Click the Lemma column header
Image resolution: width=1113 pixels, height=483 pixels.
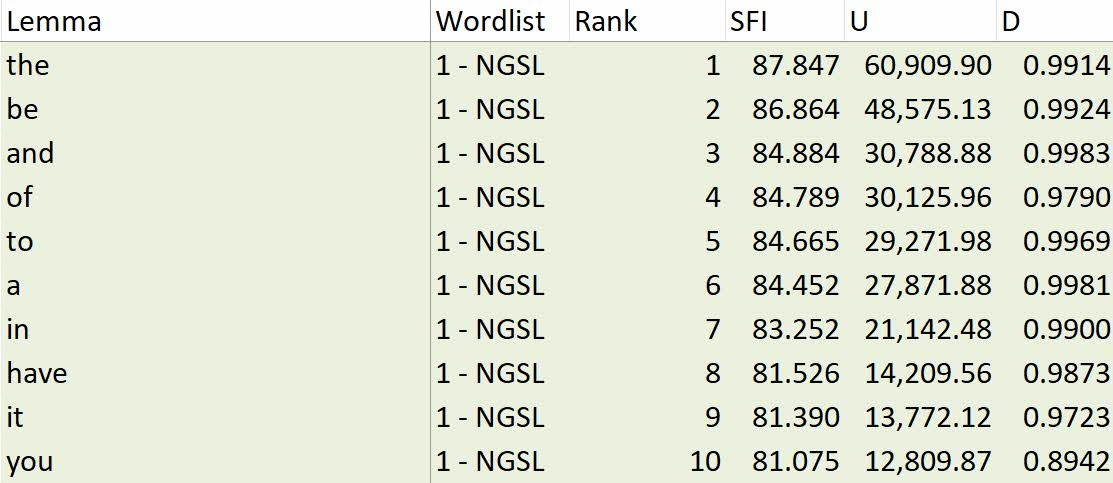point(54,21)
